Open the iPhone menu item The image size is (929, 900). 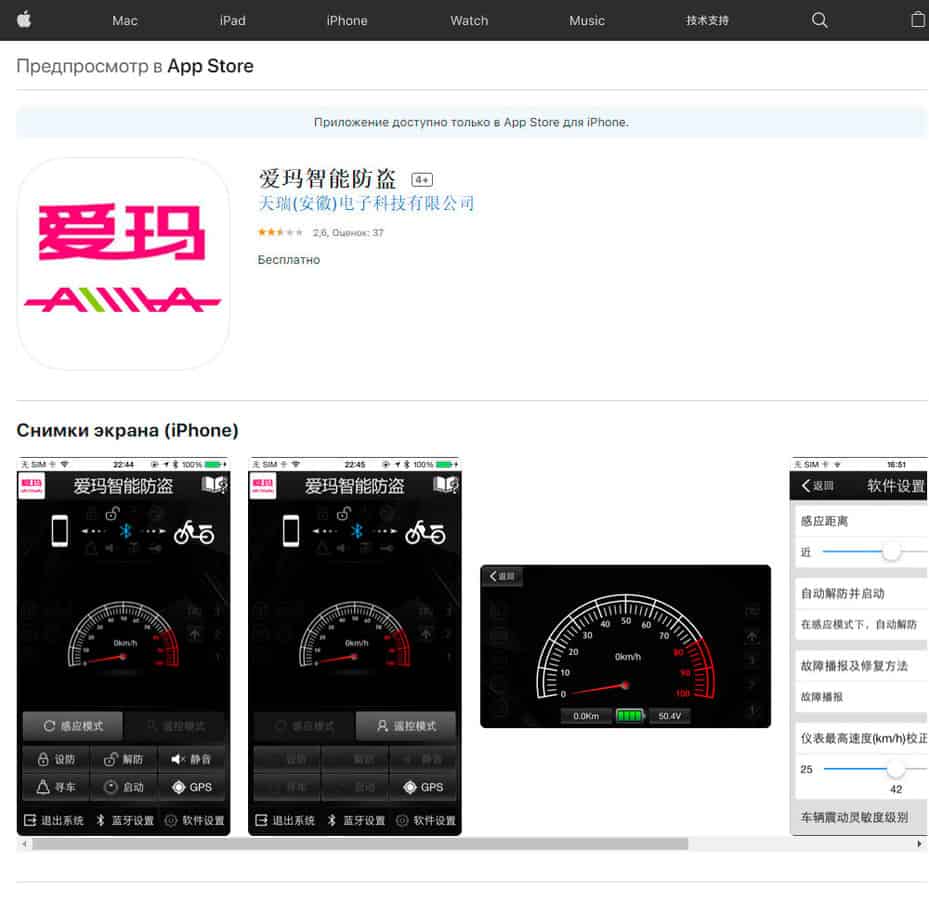pos(347,21)
